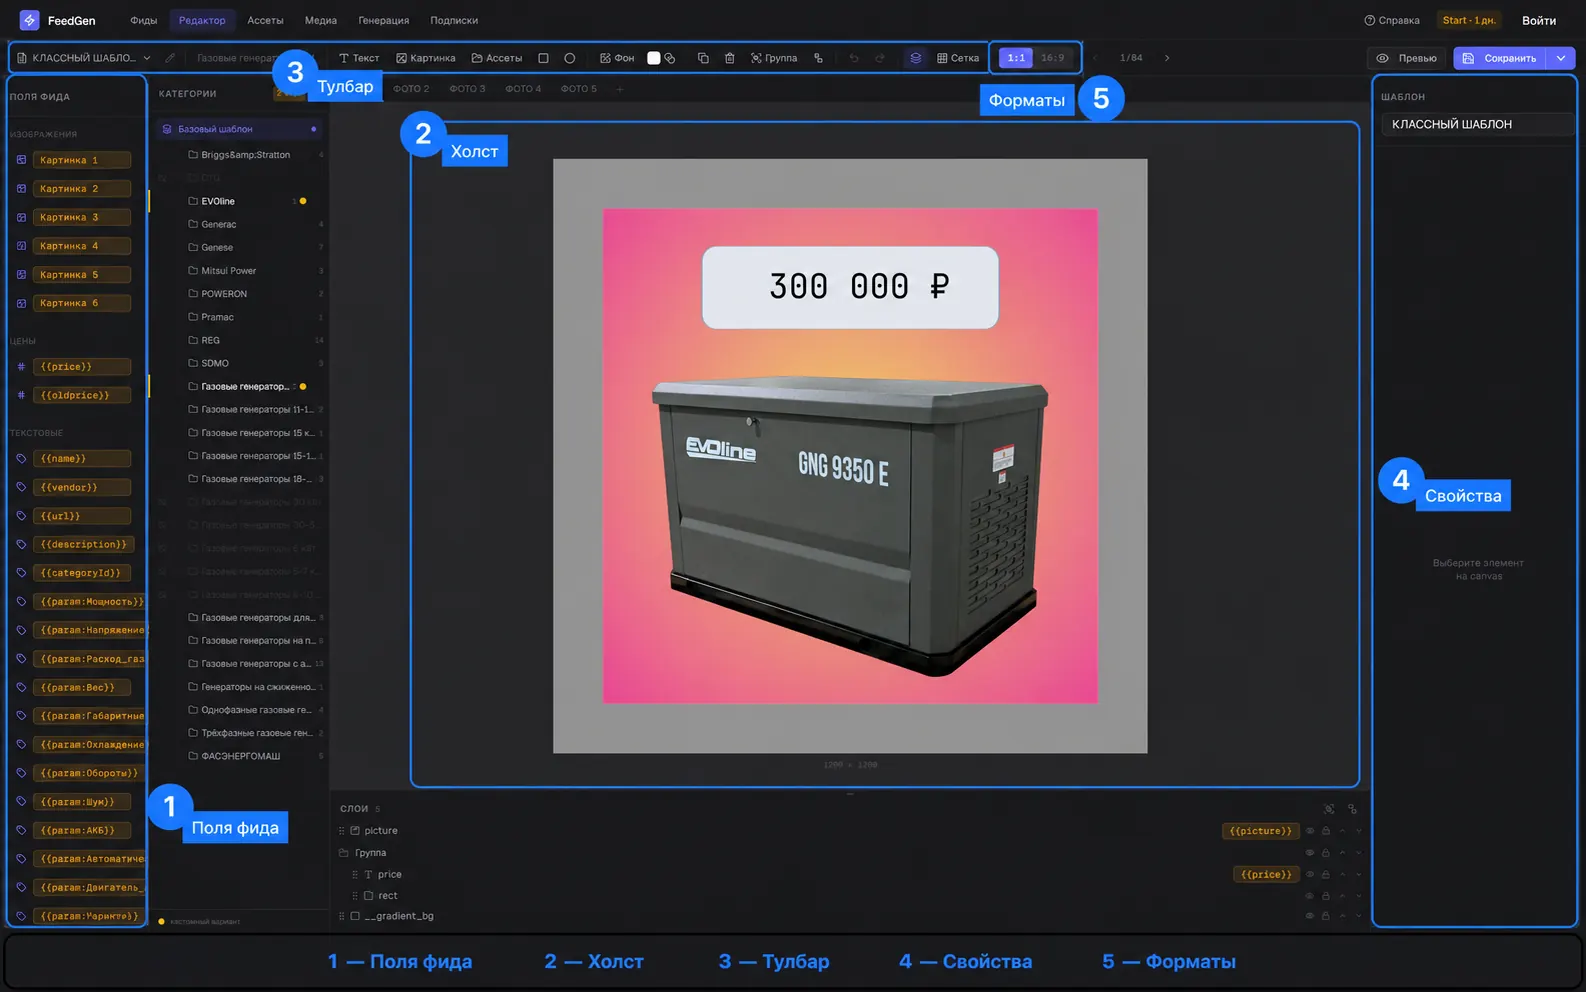Toggle visibility of the picture layer
Screen dimensions: 1586x992
coord(1310,831)
